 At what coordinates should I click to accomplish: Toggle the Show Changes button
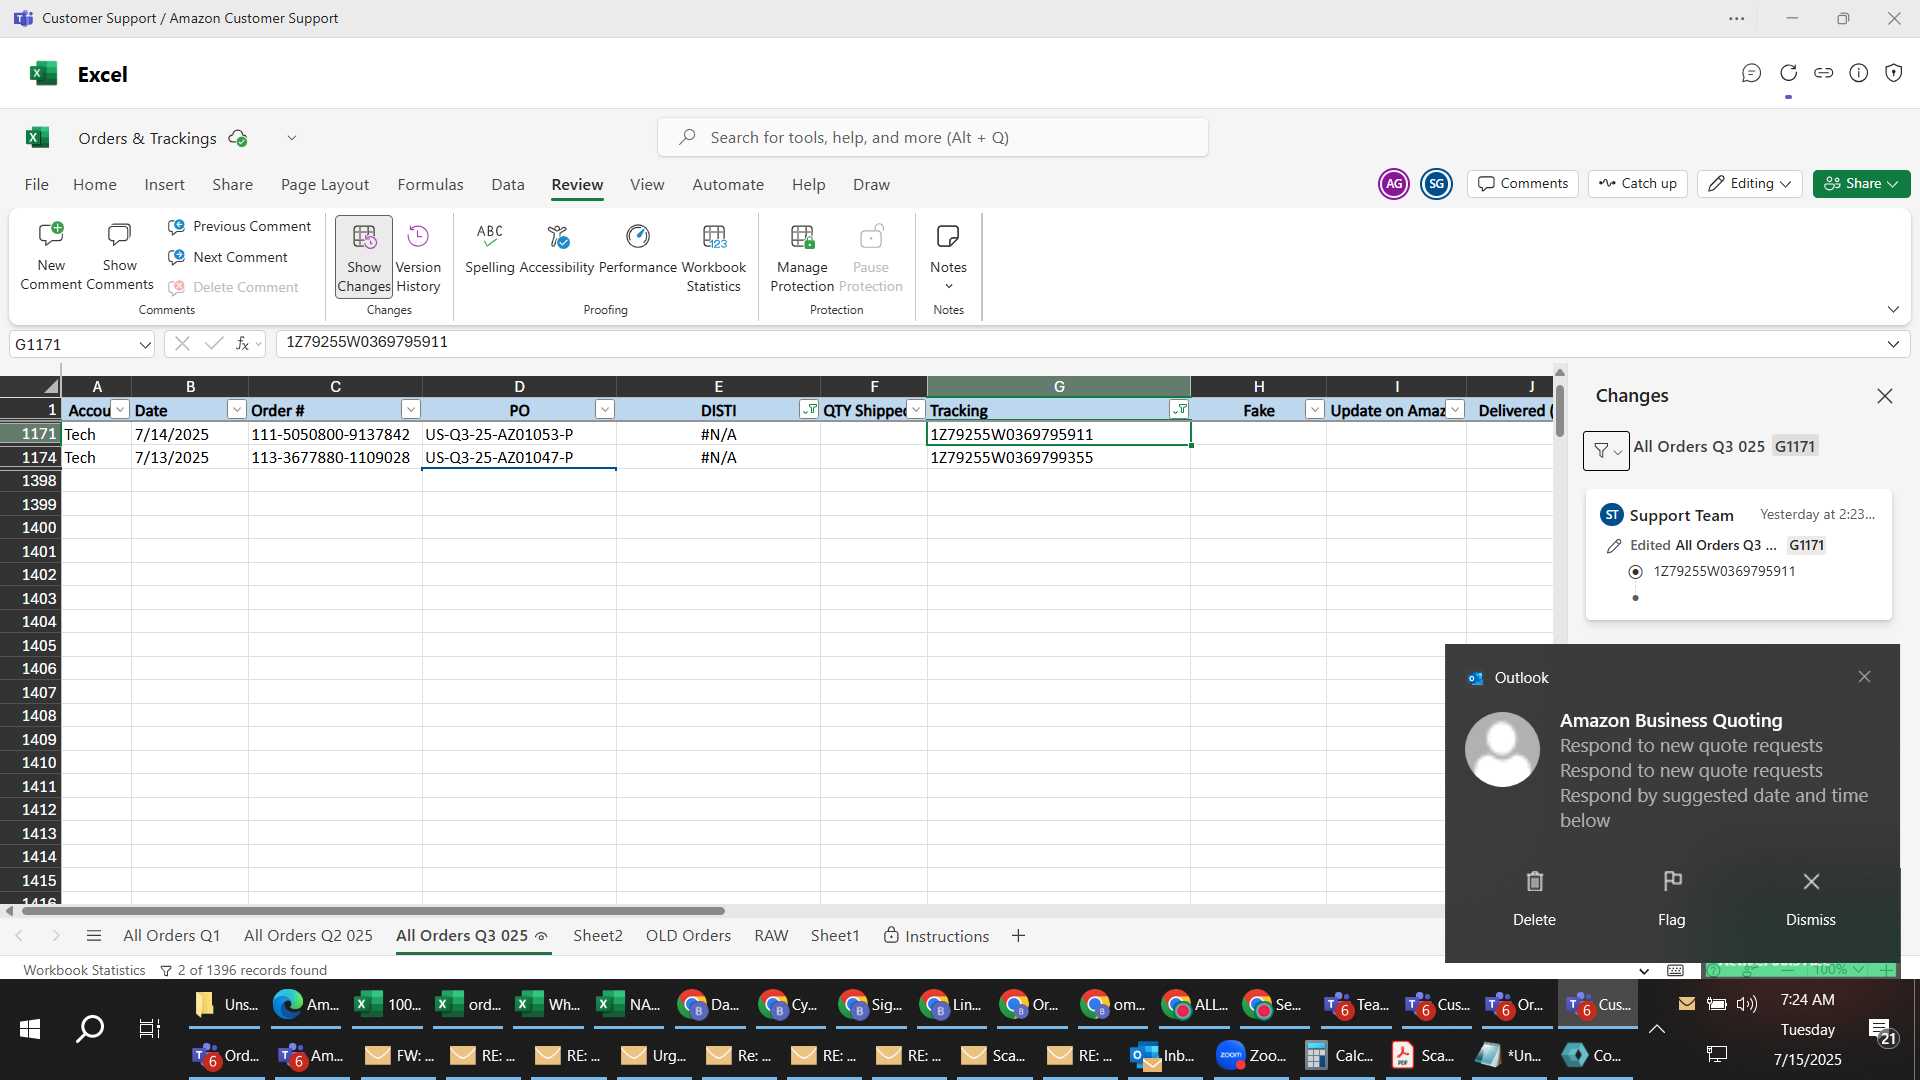[364, 258]
